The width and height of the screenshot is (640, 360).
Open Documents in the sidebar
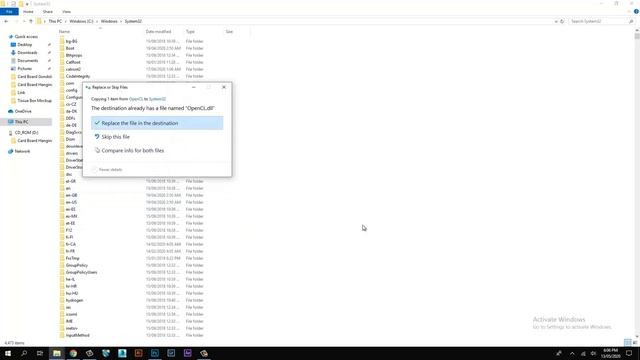pos(27,60)
